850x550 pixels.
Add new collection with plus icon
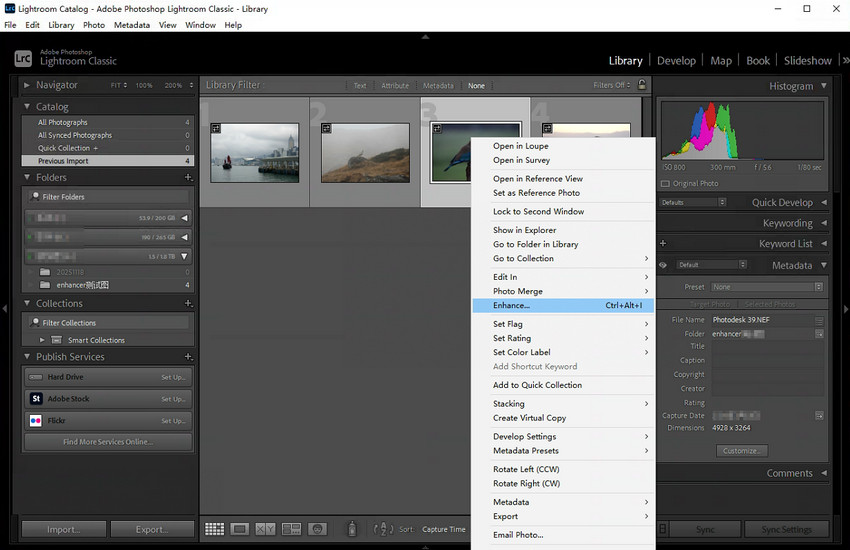188,303
